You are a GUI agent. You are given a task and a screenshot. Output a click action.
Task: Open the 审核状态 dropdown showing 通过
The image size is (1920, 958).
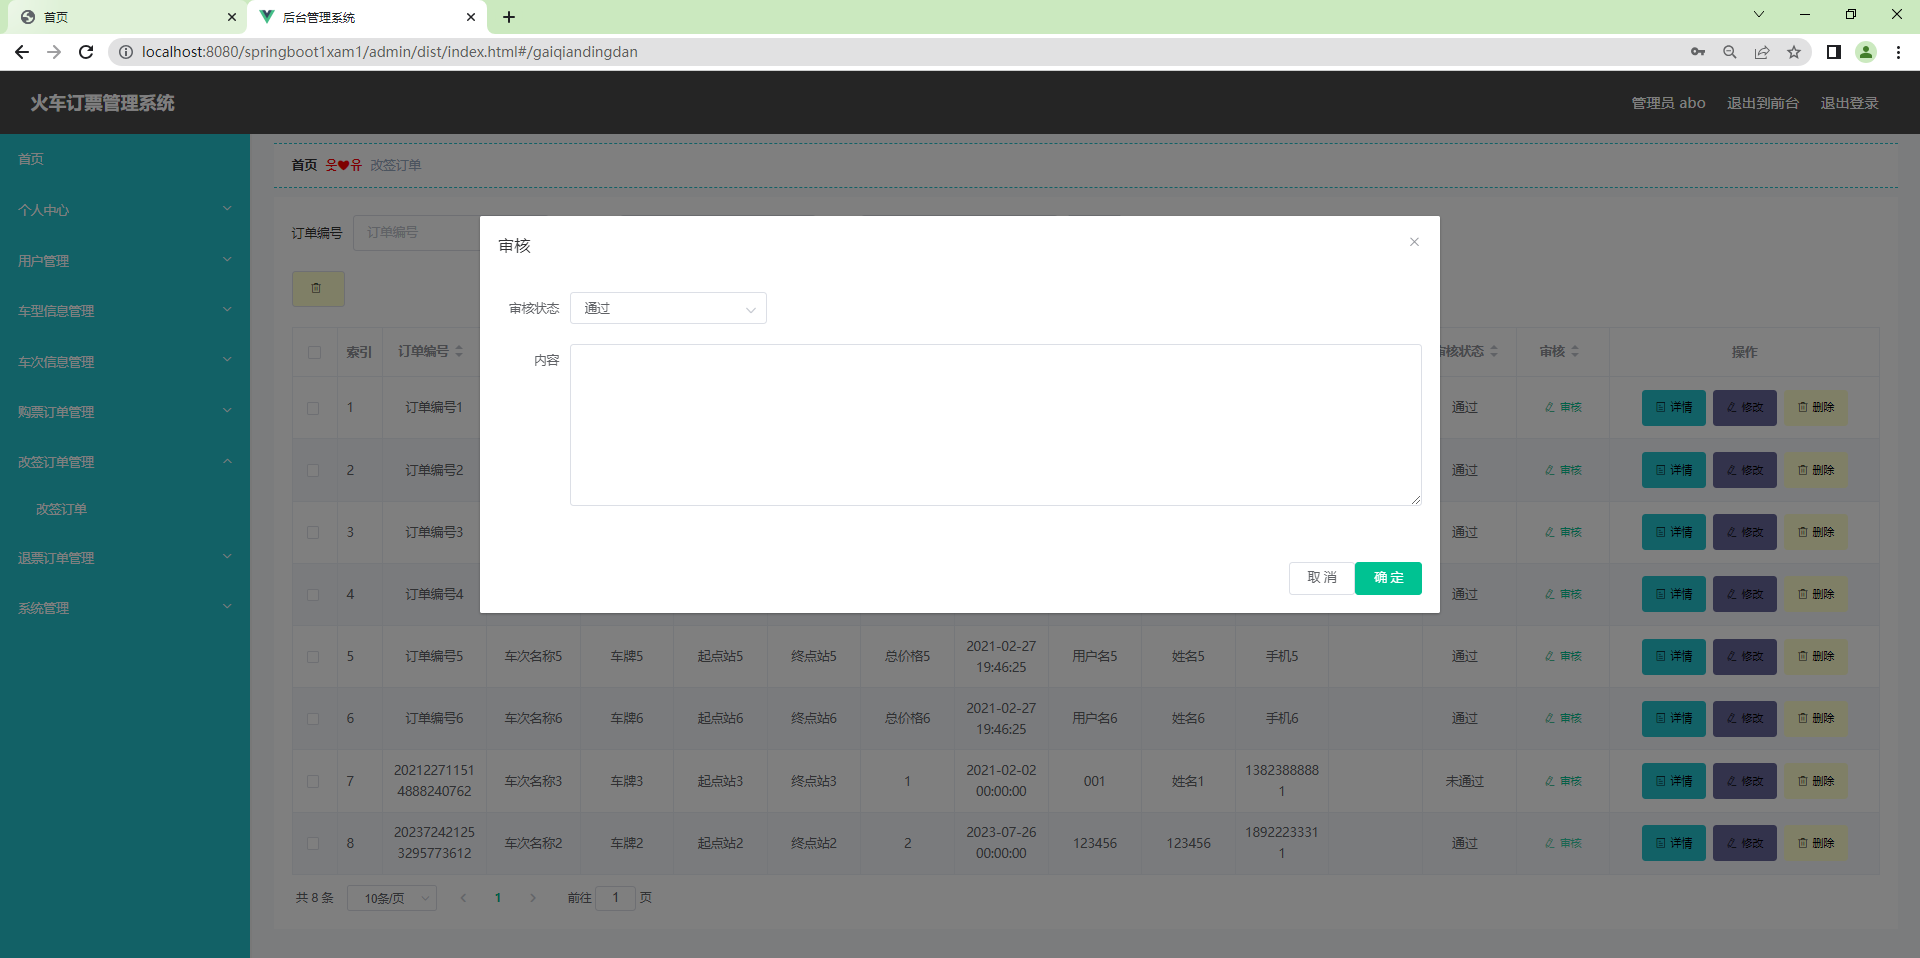(x=667, y=308)
